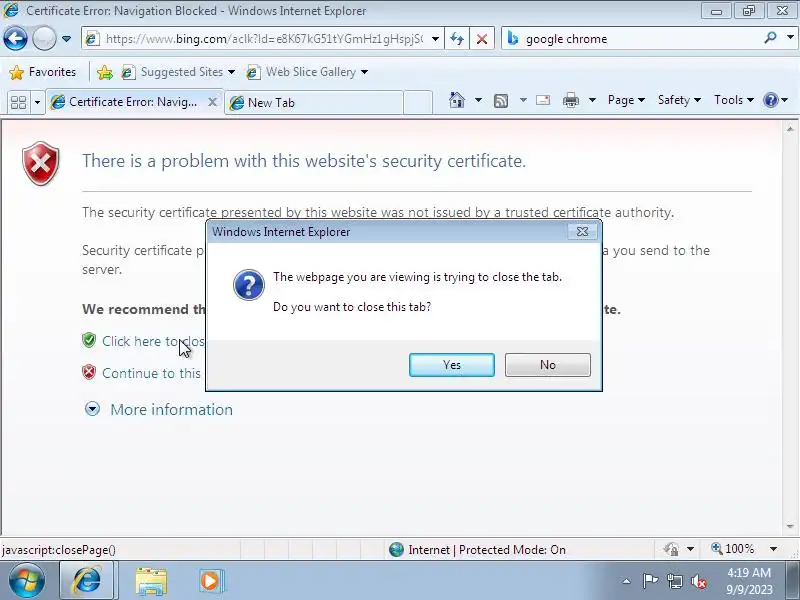Click 'Click here to close' link
The height and width of the screenshot is (600, 800).
[x=153, y=341]
